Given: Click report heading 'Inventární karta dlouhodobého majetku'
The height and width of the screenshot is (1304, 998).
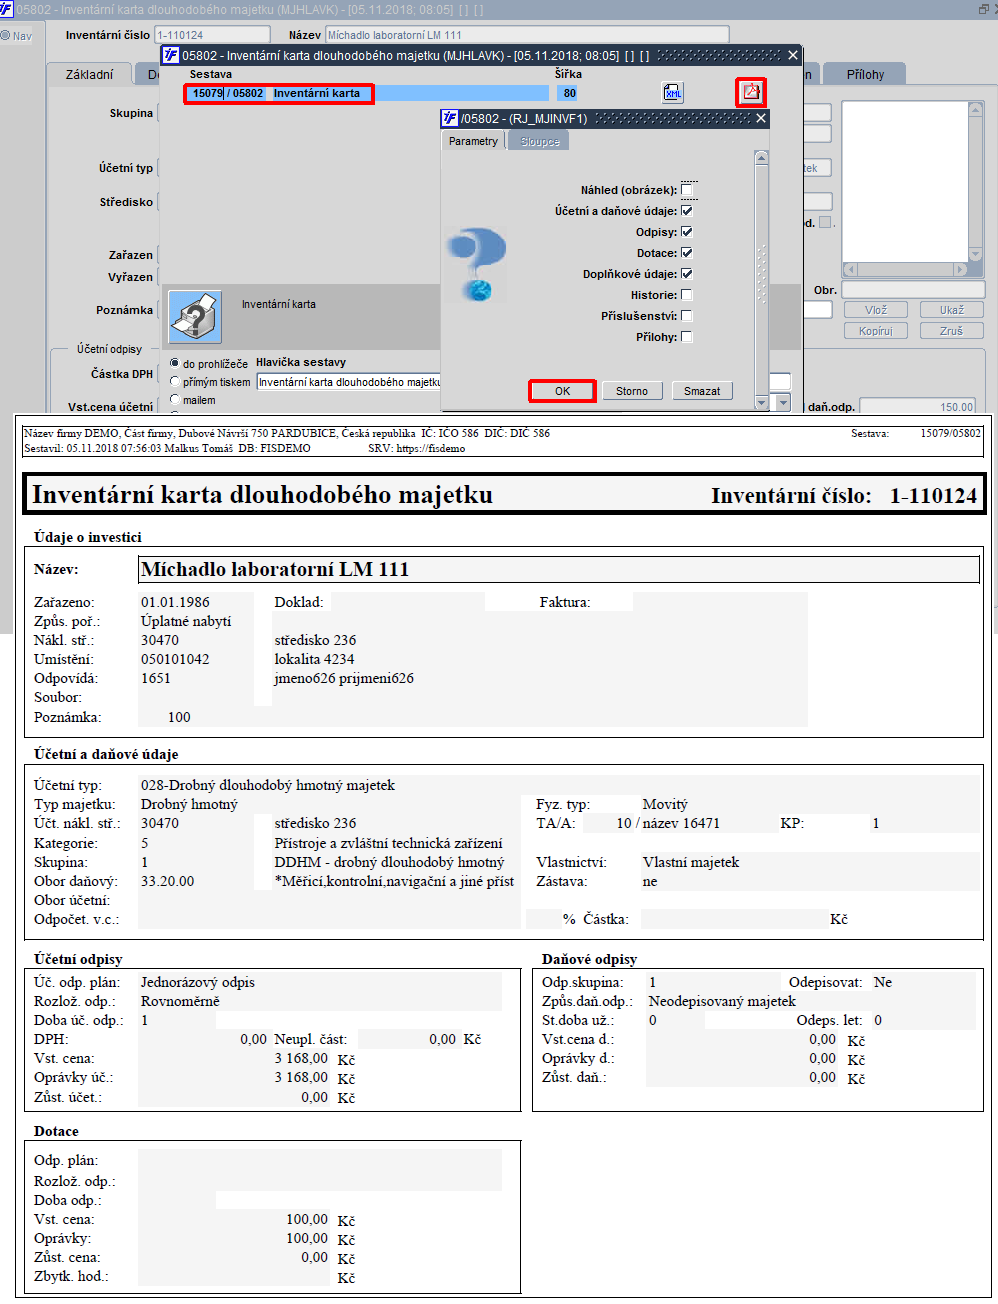Looking at the screenshot, I should click(262, 495).
